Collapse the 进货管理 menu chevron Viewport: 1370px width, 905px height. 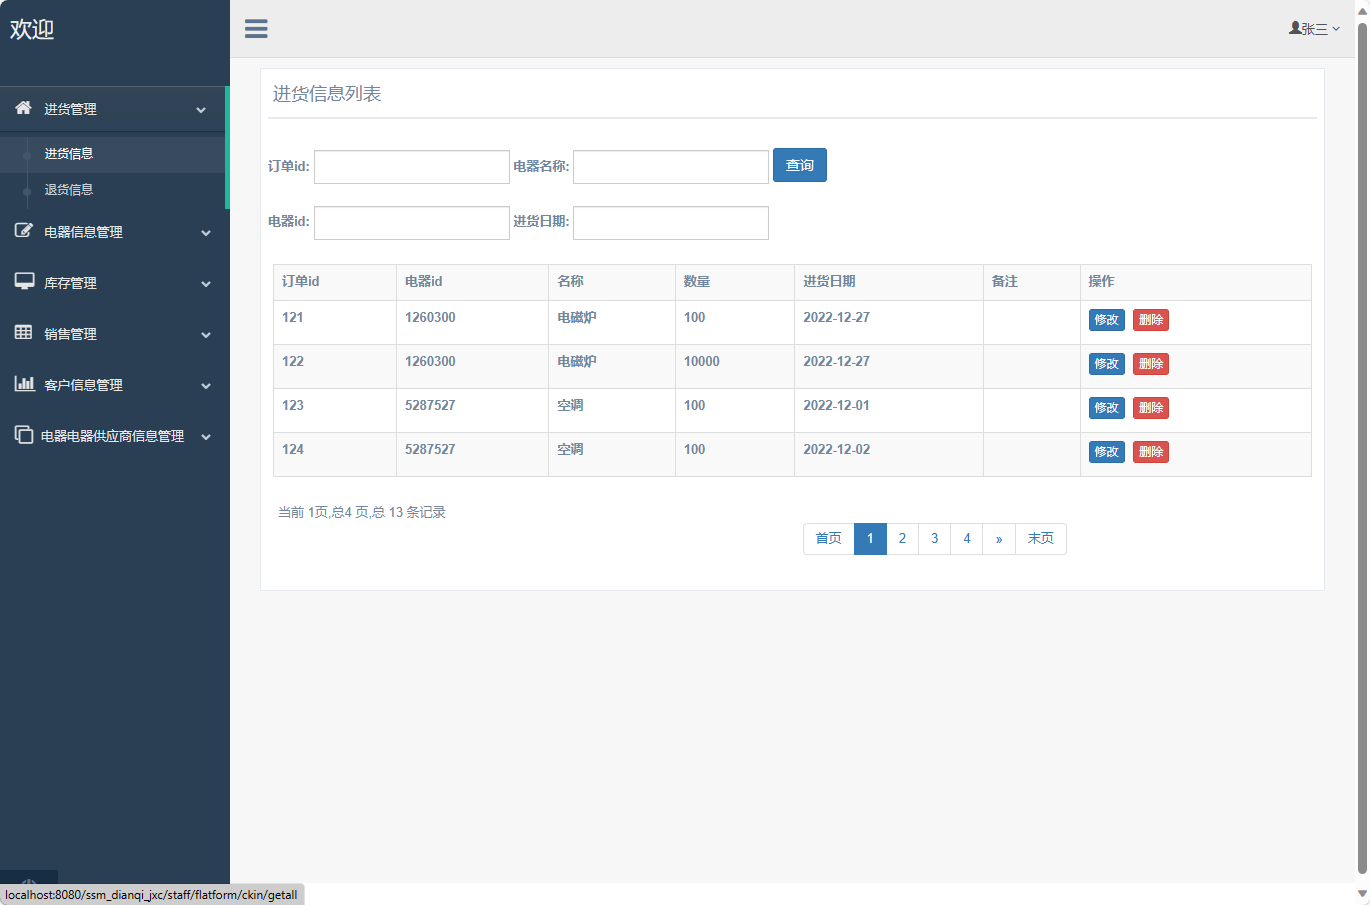tap(201, 110)
